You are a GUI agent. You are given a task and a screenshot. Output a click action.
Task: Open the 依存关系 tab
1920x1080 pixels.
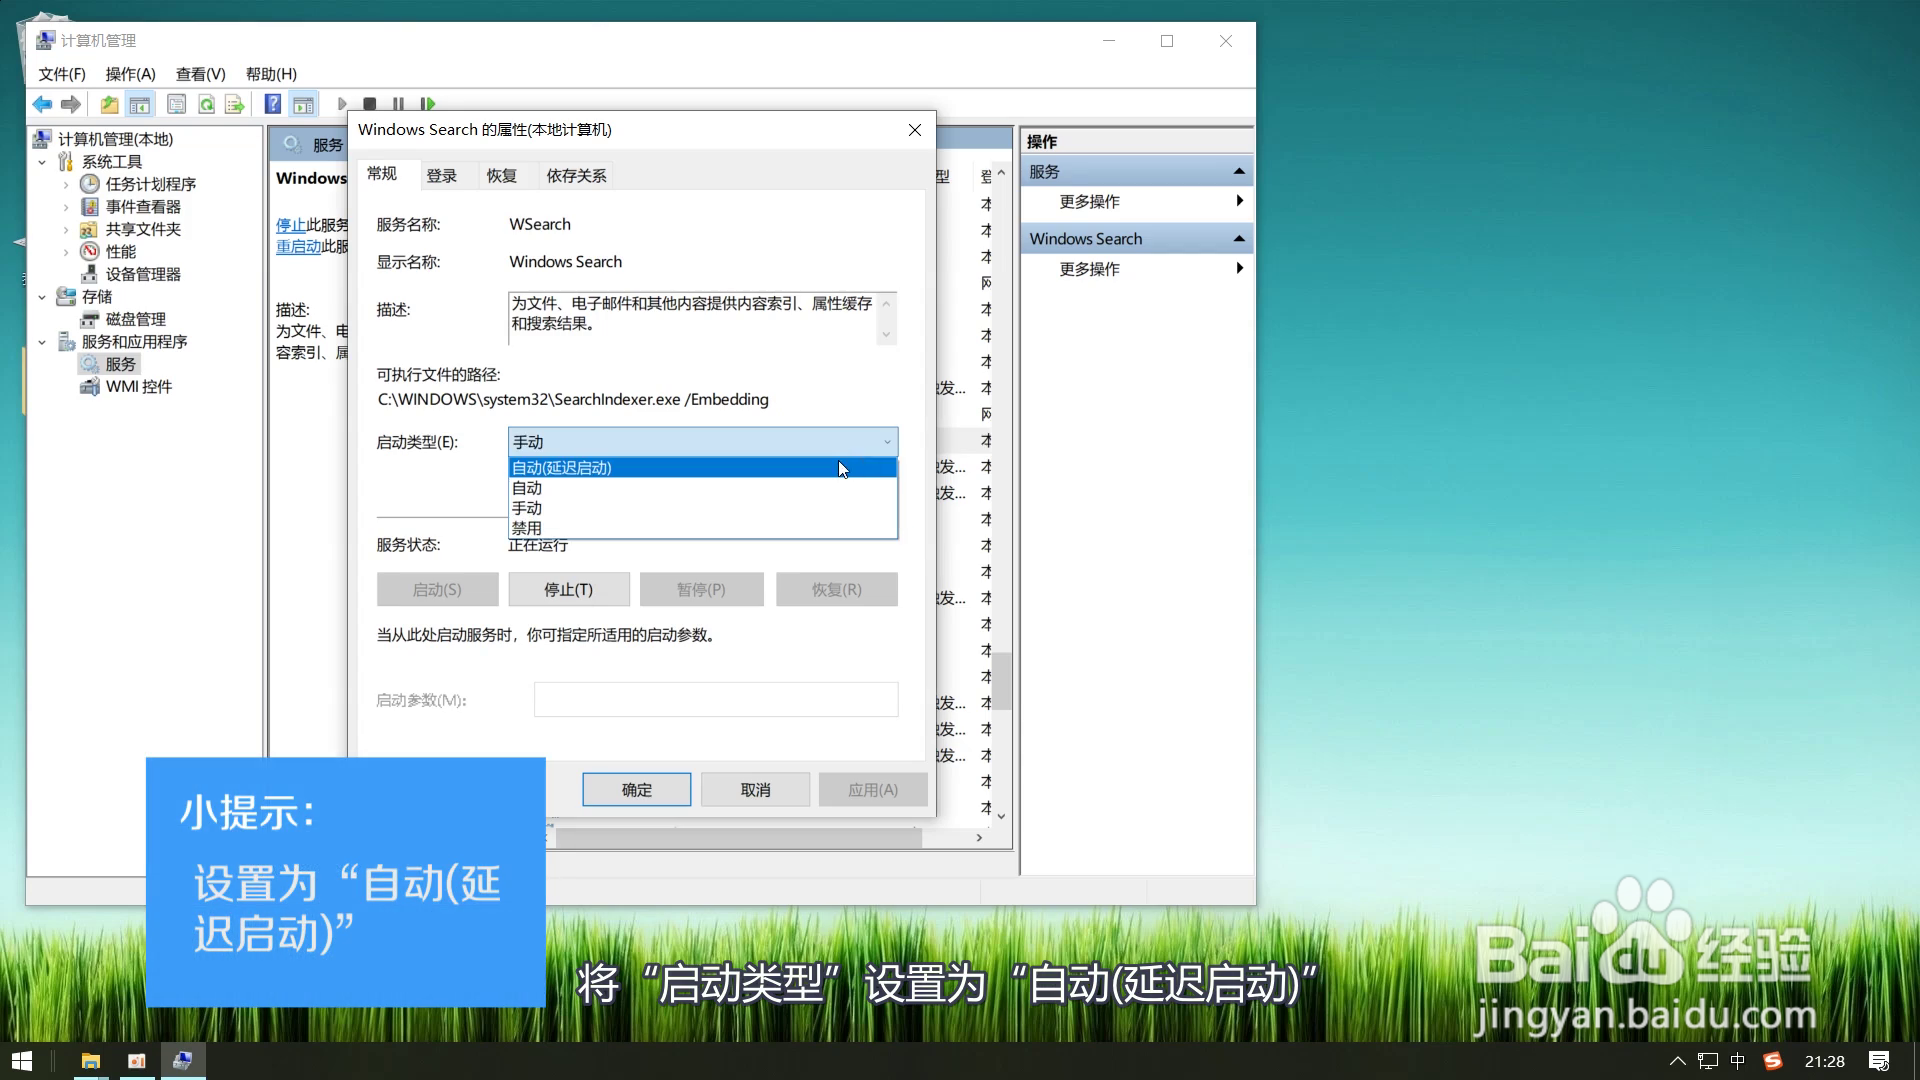(x=576, y=176)
